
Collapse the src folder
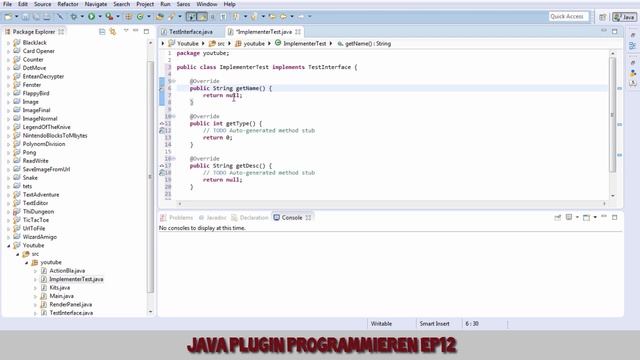coord(18,254)
